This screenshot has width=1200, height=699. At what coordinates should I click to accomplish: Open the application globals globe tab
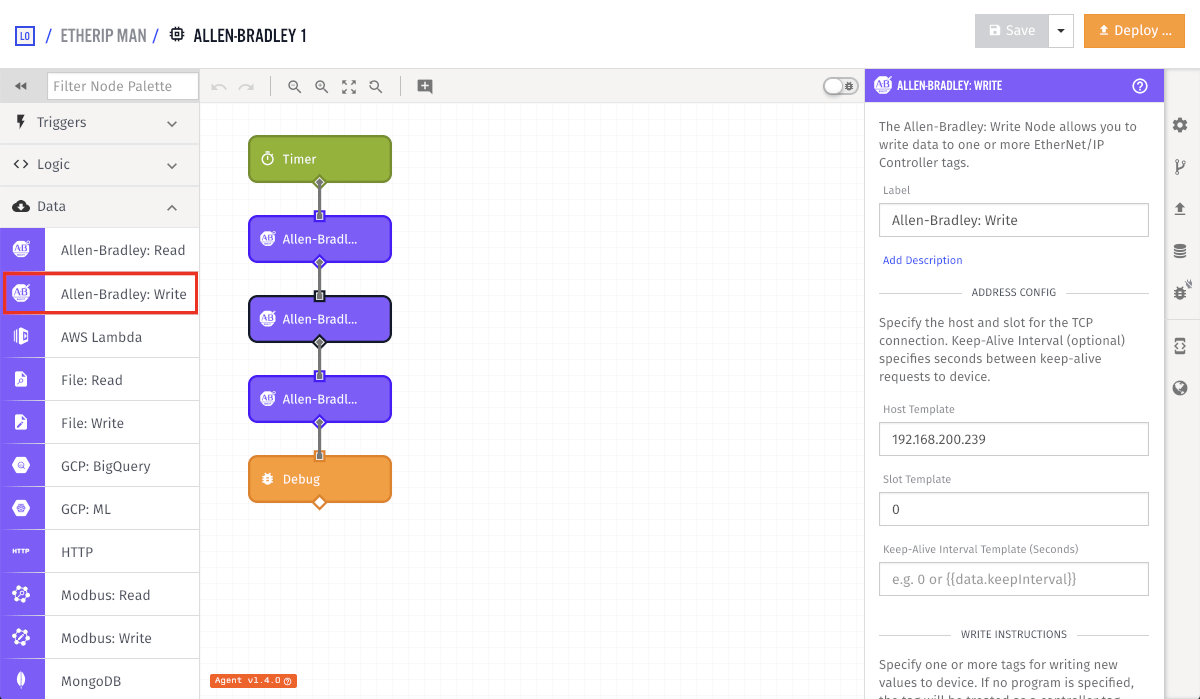pyautogui.click(x=1180, y=388)
